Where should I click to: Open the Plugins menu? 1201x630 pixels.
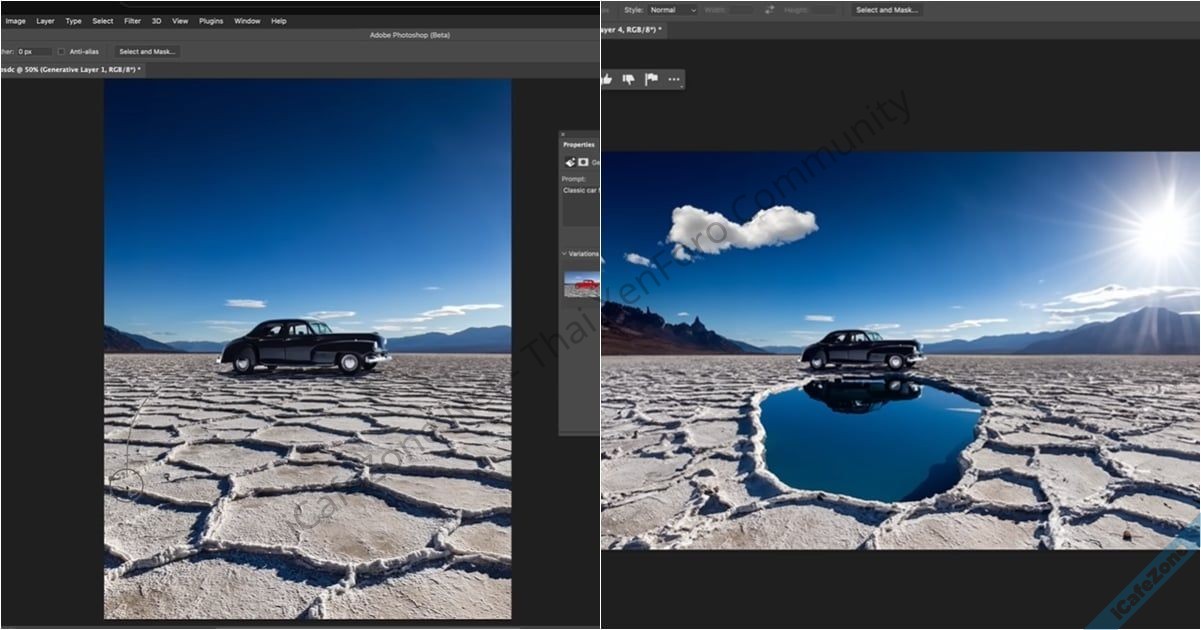pyautogui.click(x=211, y=20)
